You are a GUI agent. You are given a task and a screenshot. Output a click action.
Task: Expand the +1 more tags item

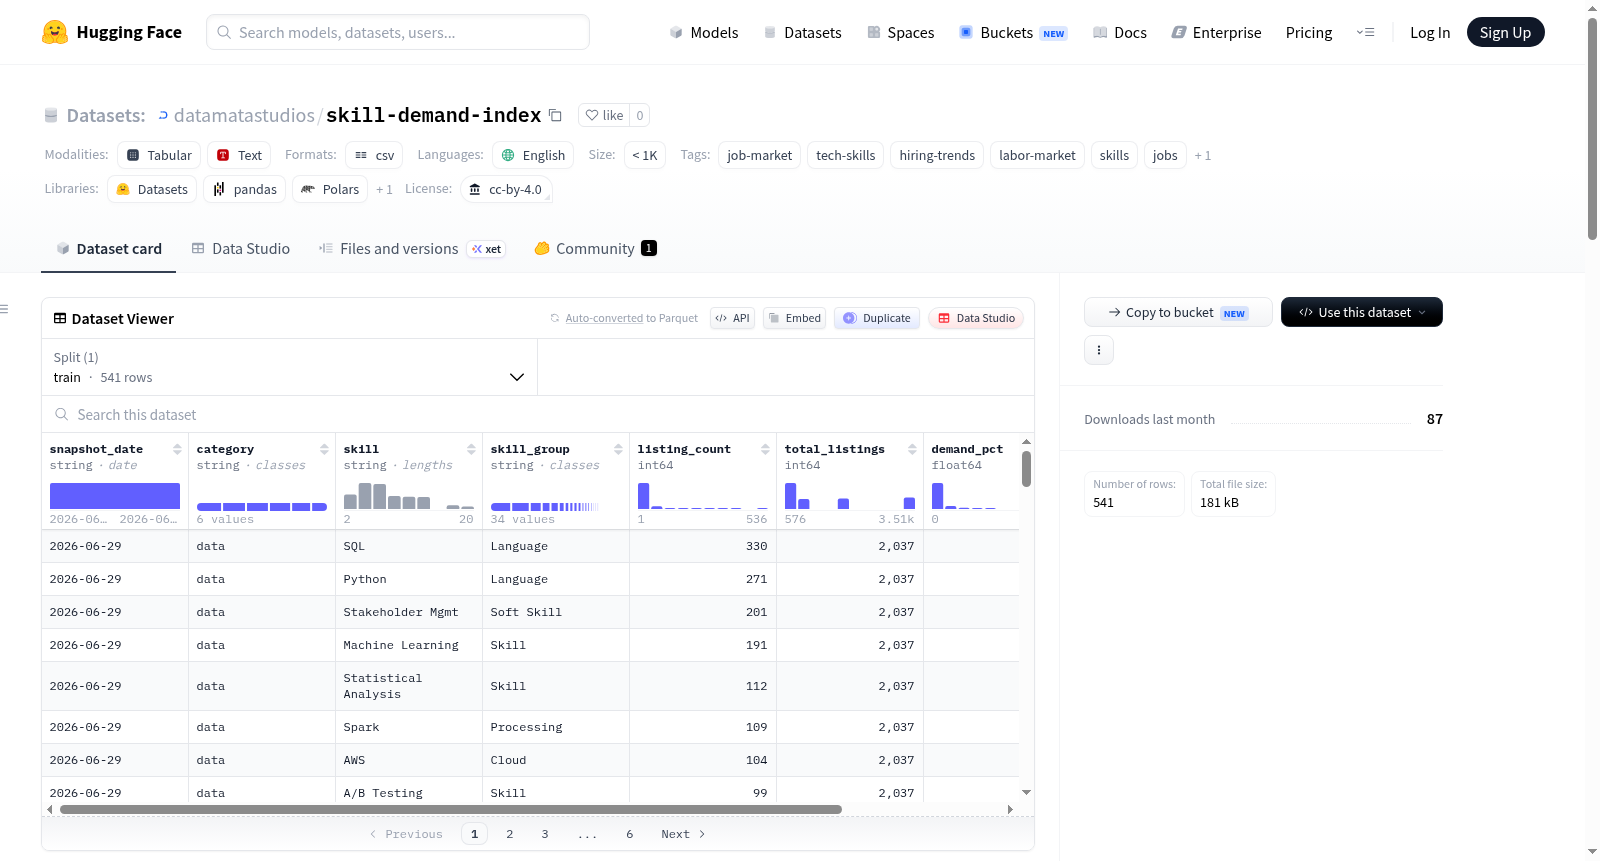pyautogui.click(x=1203, y=155)
